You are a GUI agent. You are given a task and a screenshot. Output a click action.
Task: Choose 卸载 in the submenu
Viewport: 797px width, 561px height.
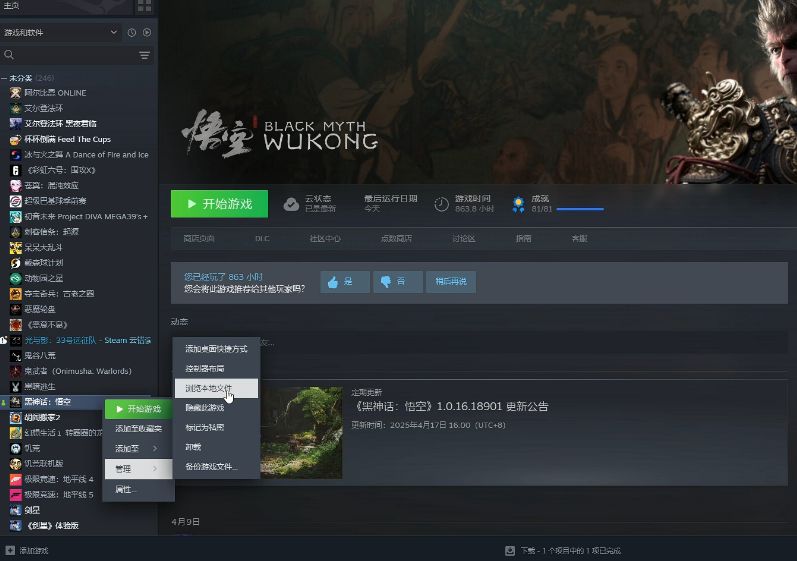217,447
